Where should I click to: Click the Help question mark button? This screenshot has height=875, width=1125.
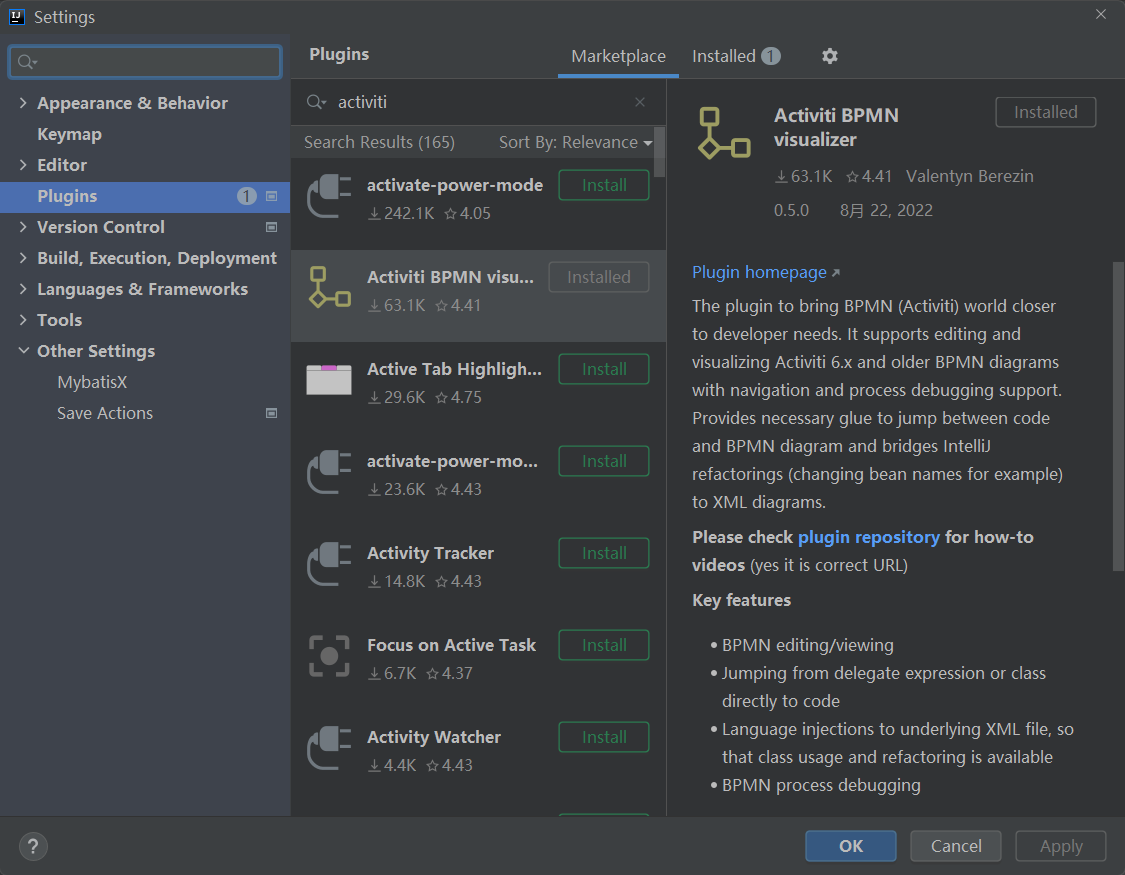point(33,846)
